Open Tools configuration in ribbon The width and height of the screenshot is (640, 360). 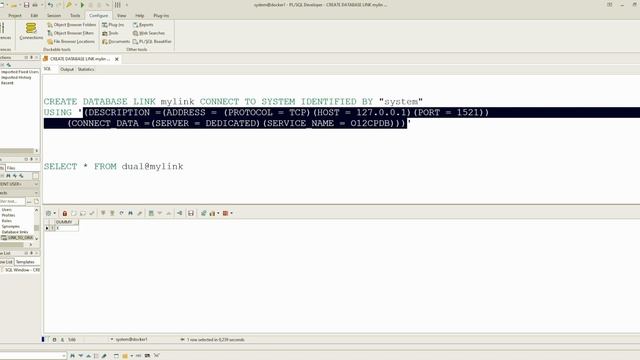pos(110,33)
